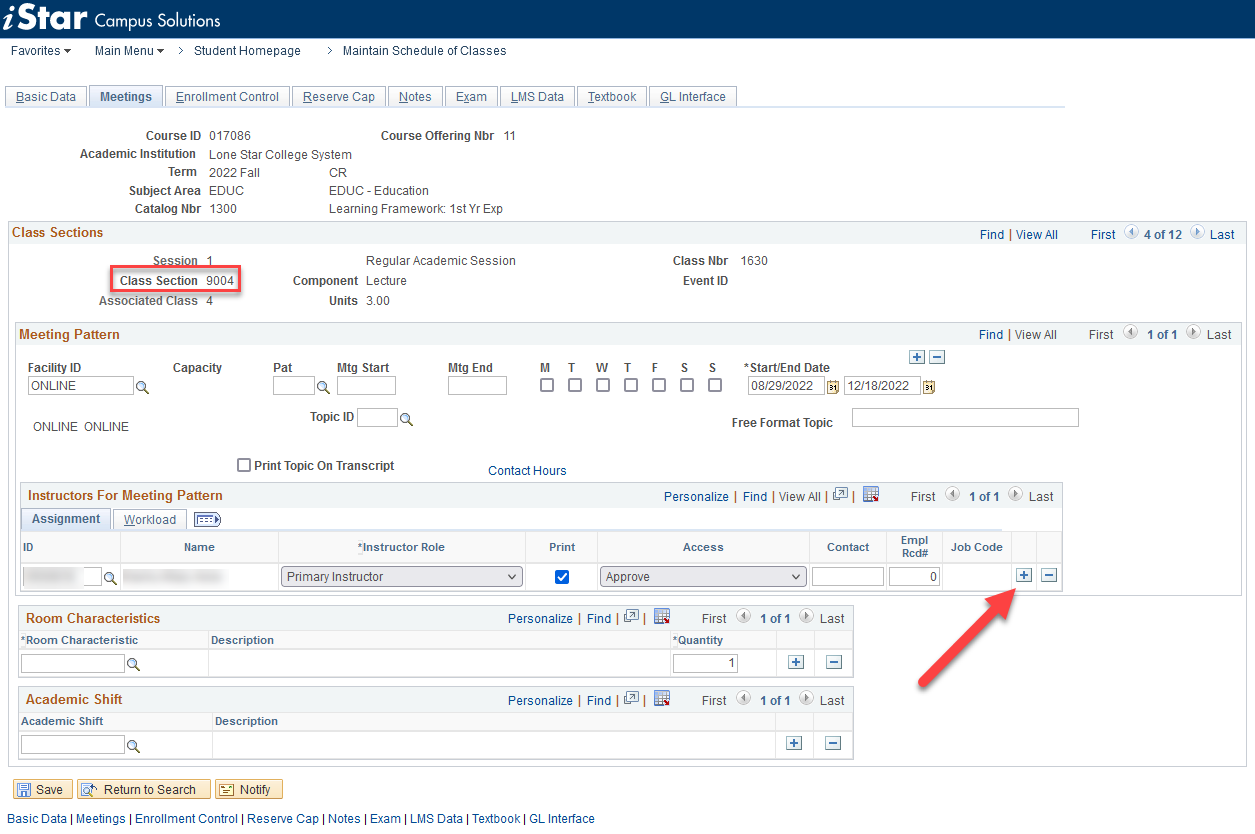Delete the instructor row
Viewport: 1255px width, 834px height.
pyautogui.click(x=1049, y=575)
